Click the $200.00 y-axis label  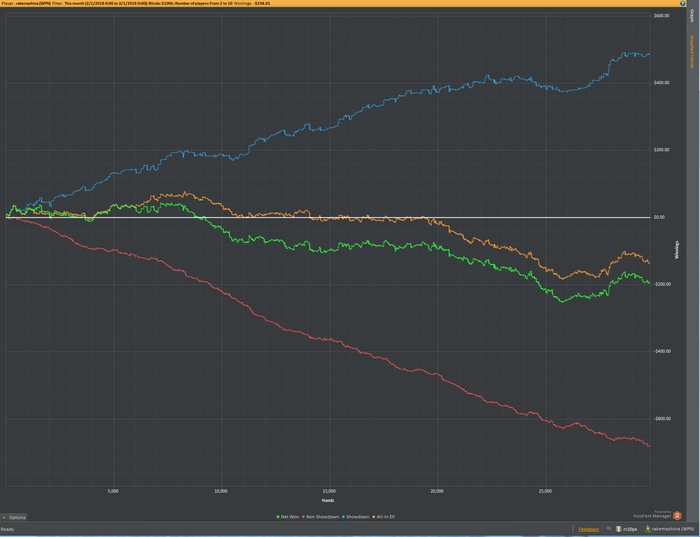(x=662, y=150)
